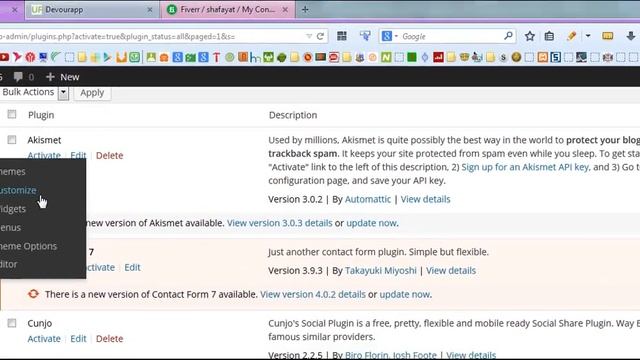Screen dimensions: 640x360
Task: Click the Description column header
Action: [x=293, y=115]
